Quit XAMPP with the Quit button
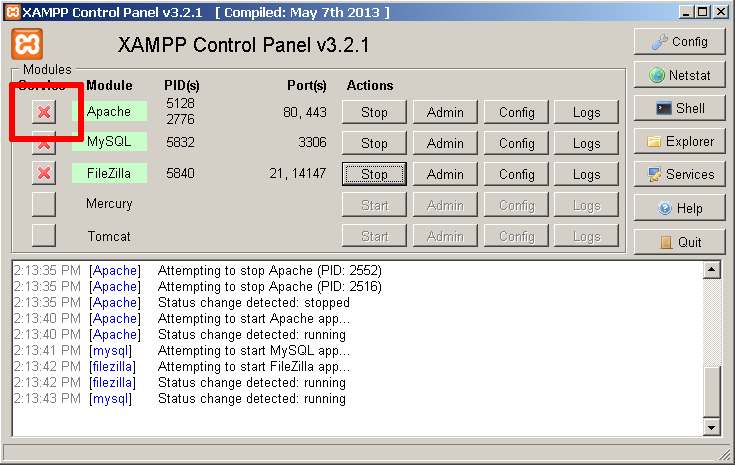 (679, 242)
